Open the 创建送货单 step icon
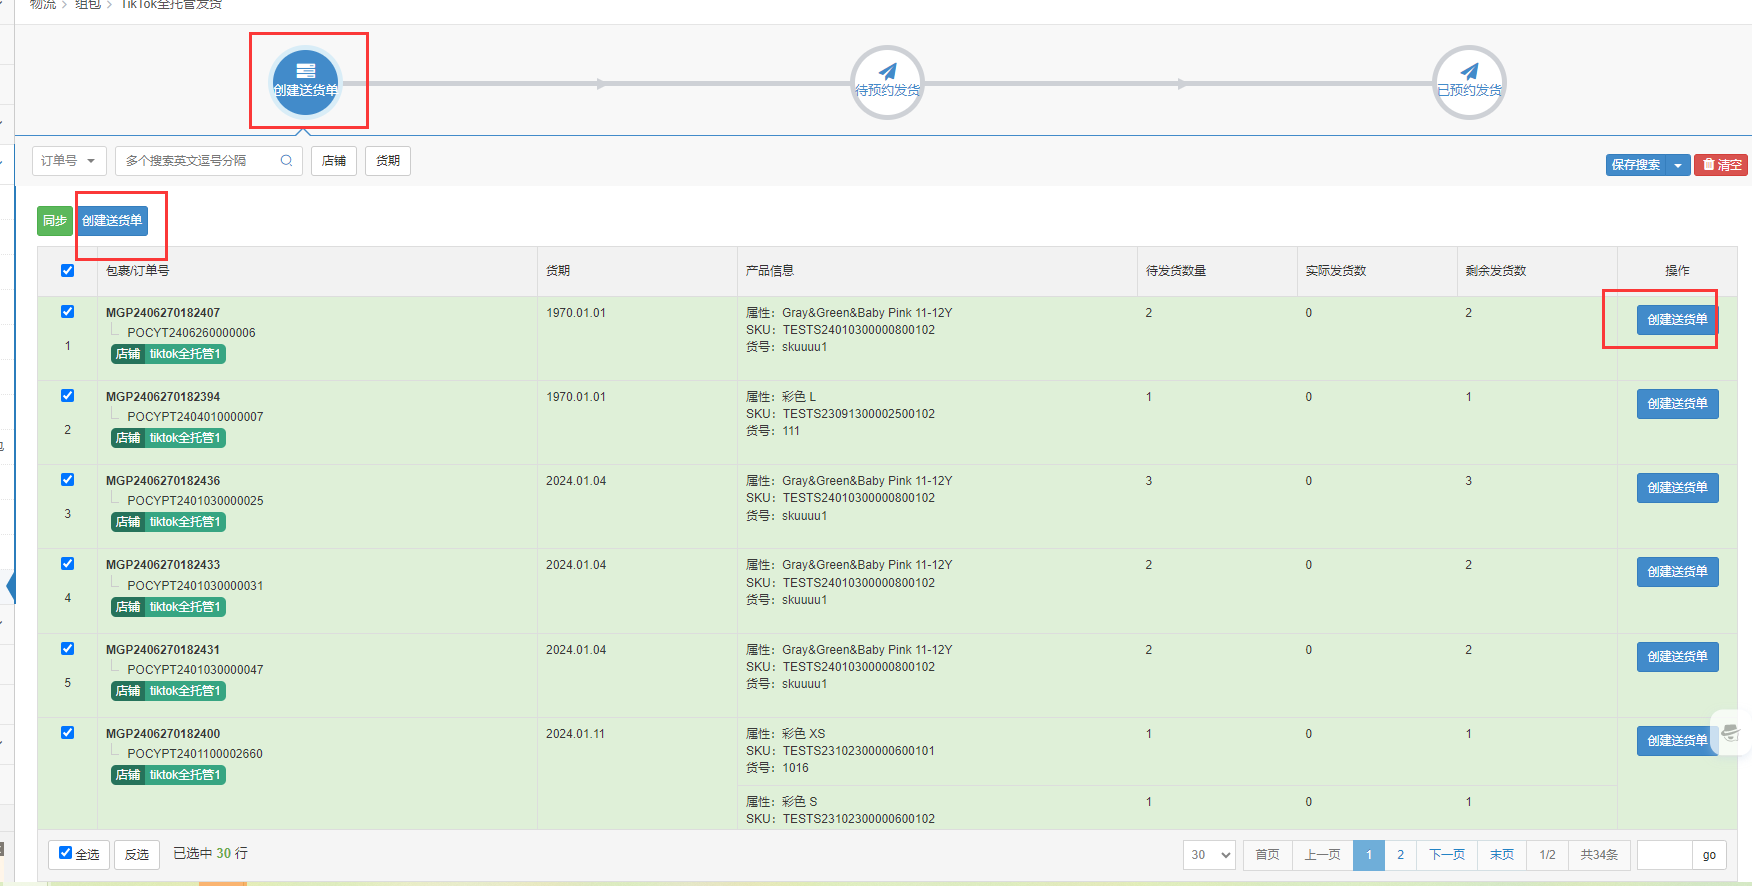The width and height of the screenshot is (1752, 886). coord(306,82)
